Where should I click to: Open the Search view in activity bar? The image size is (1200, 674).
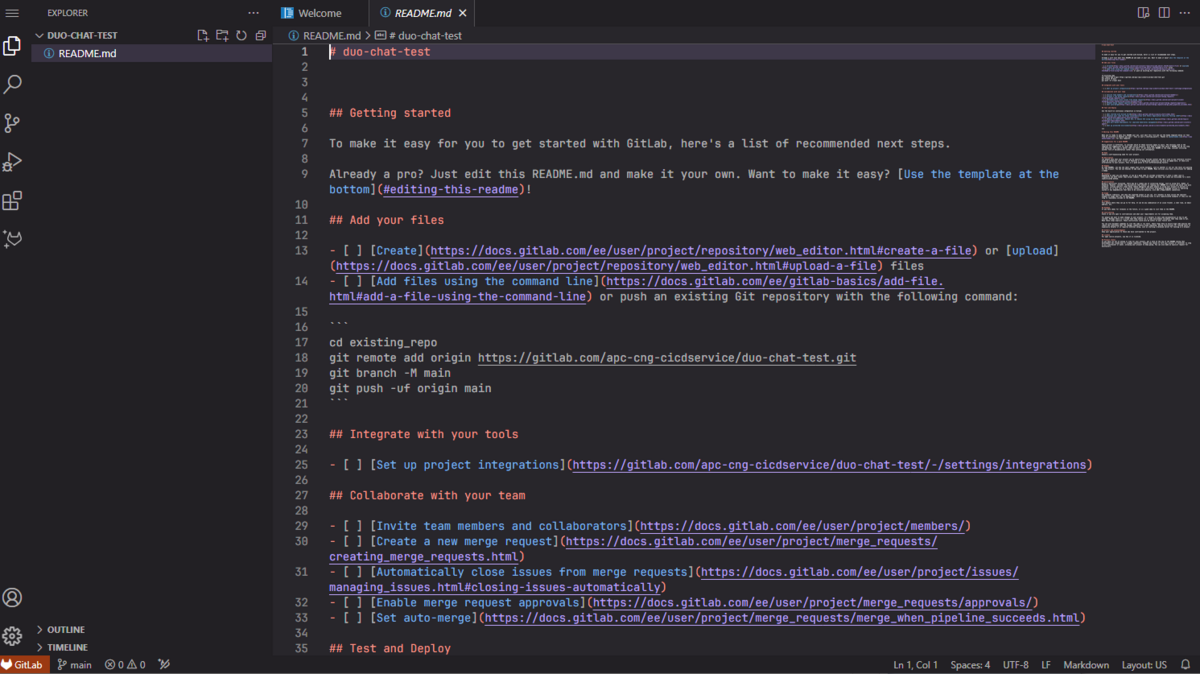(12, 85)
